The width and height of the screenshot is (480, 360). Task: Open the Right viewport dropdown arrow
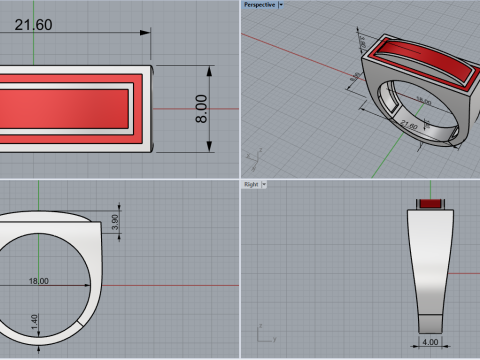(264, 184)
